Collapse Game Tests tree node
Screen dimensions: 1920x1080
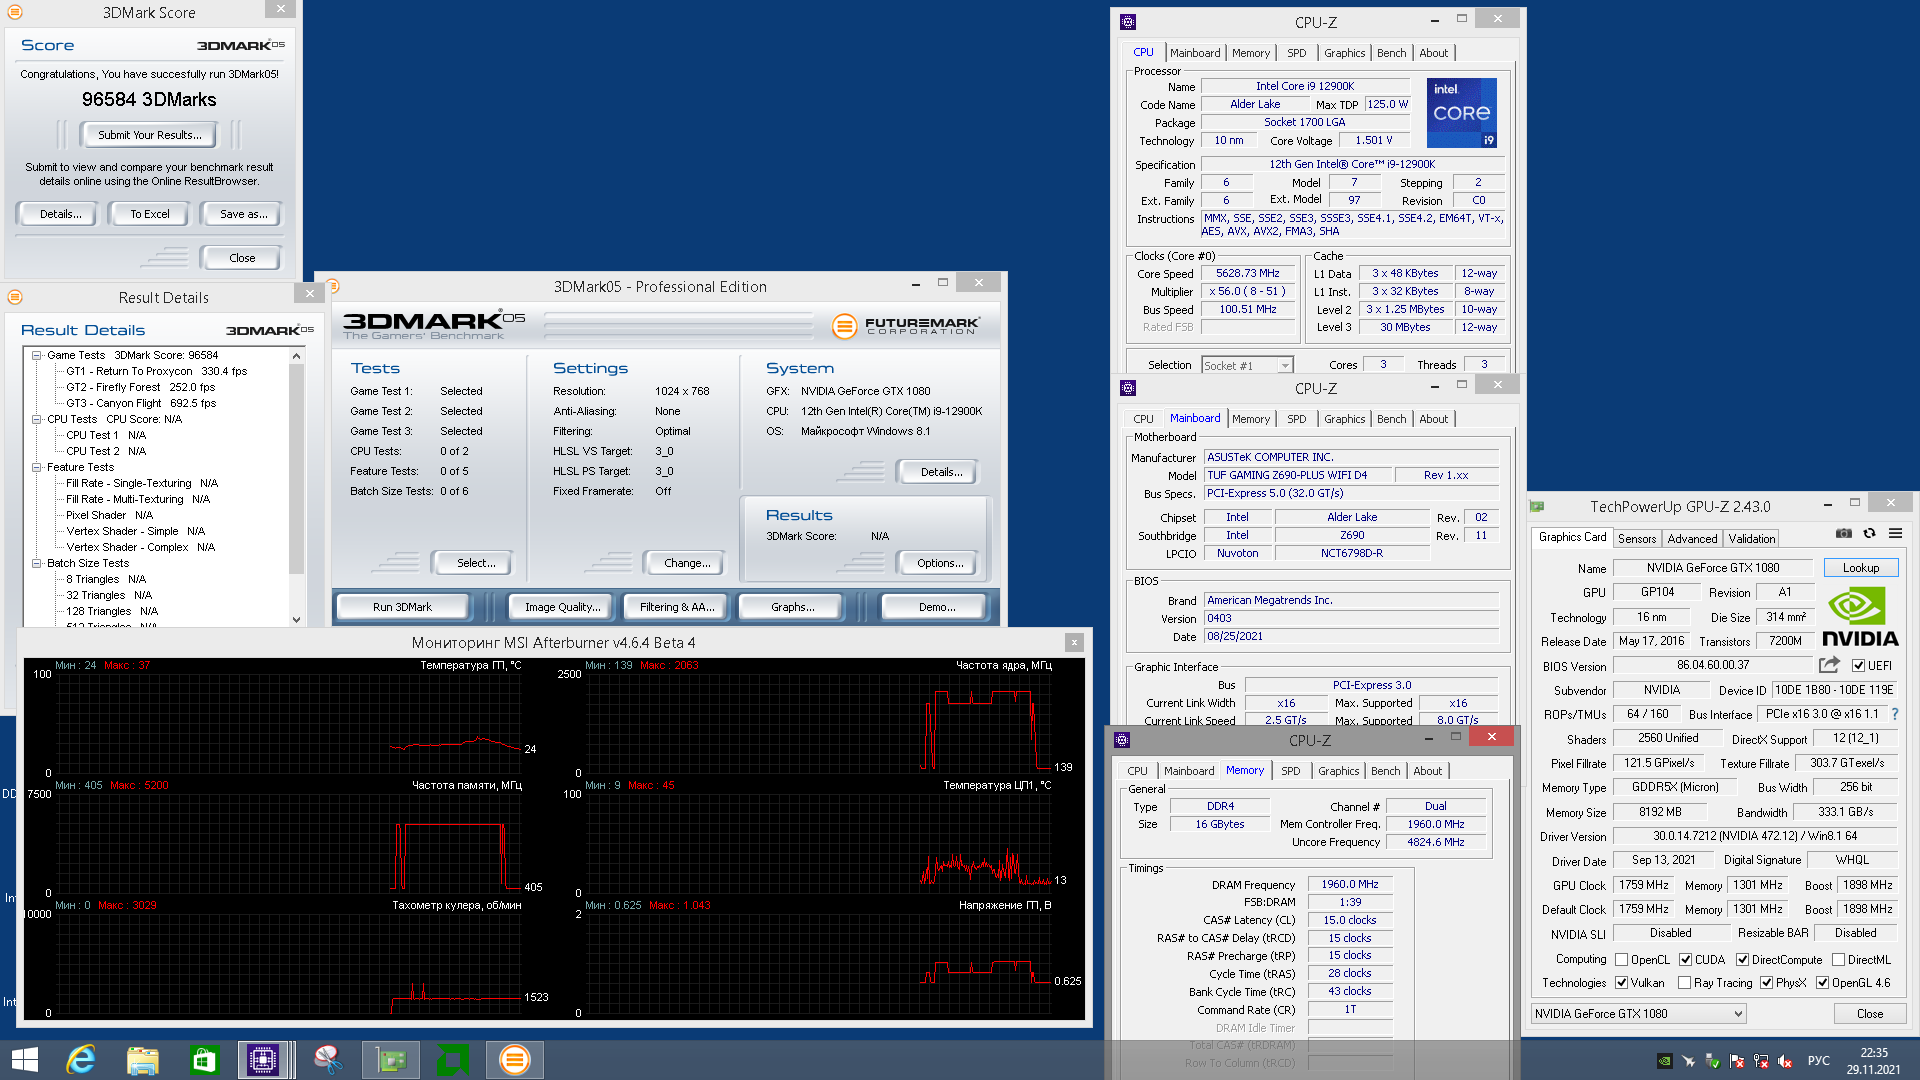coord(36,355)
